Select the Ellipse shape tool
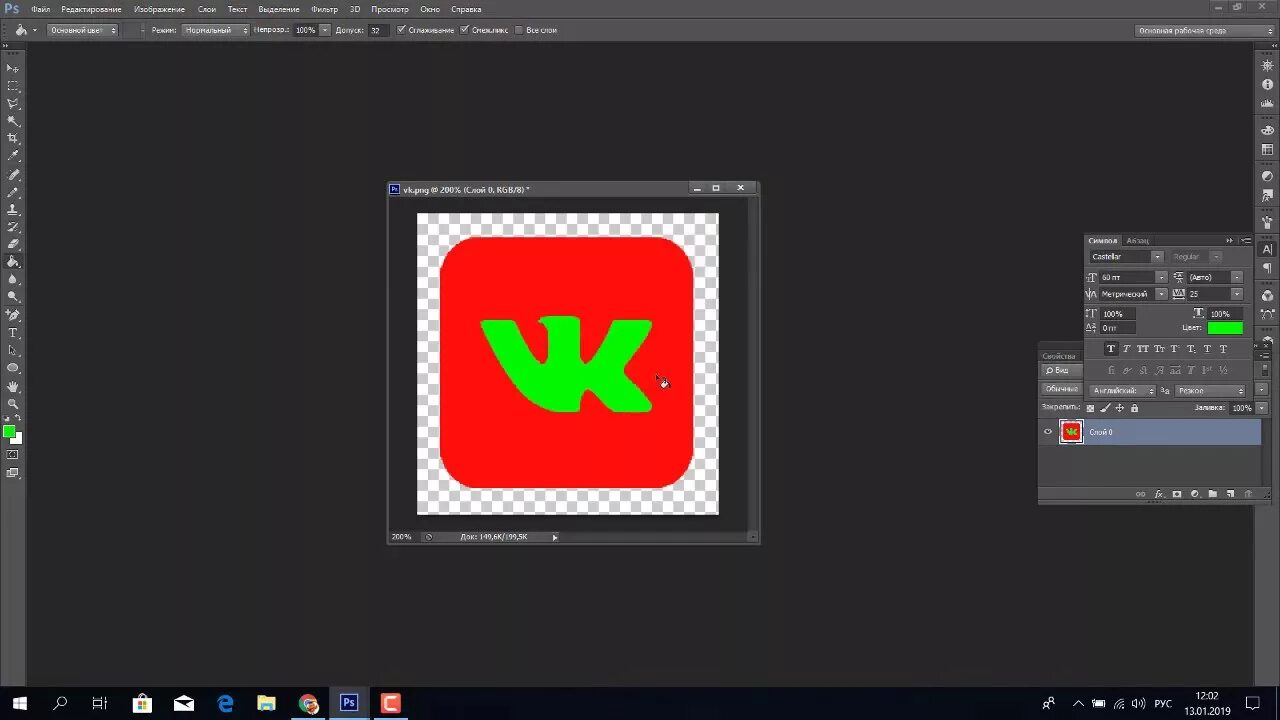This screenshot has height=720, width=1280. [x=13, y=368]
